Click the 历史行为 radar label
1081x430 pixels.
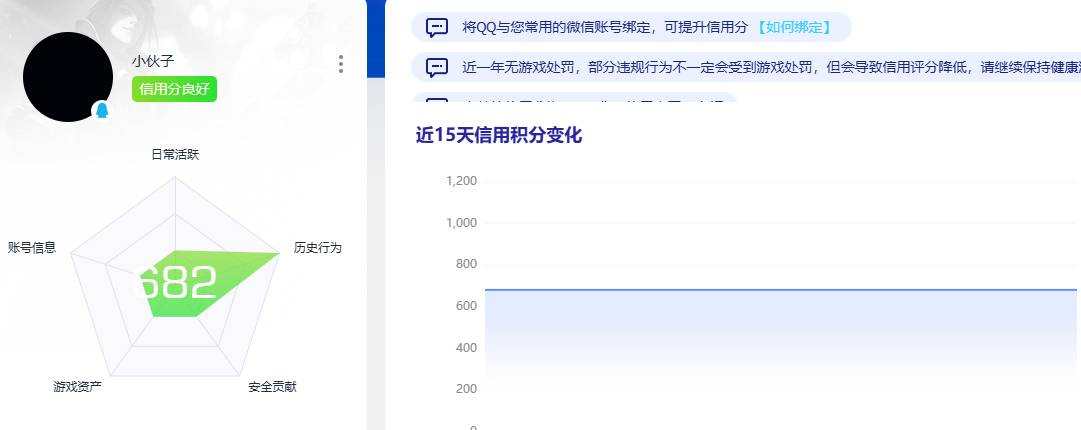point(318,247)
